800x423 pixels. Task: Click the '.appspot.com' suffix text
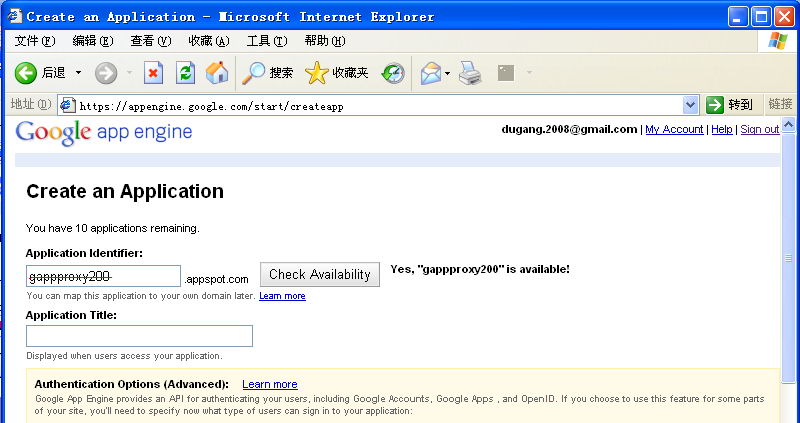pos(216,279)
